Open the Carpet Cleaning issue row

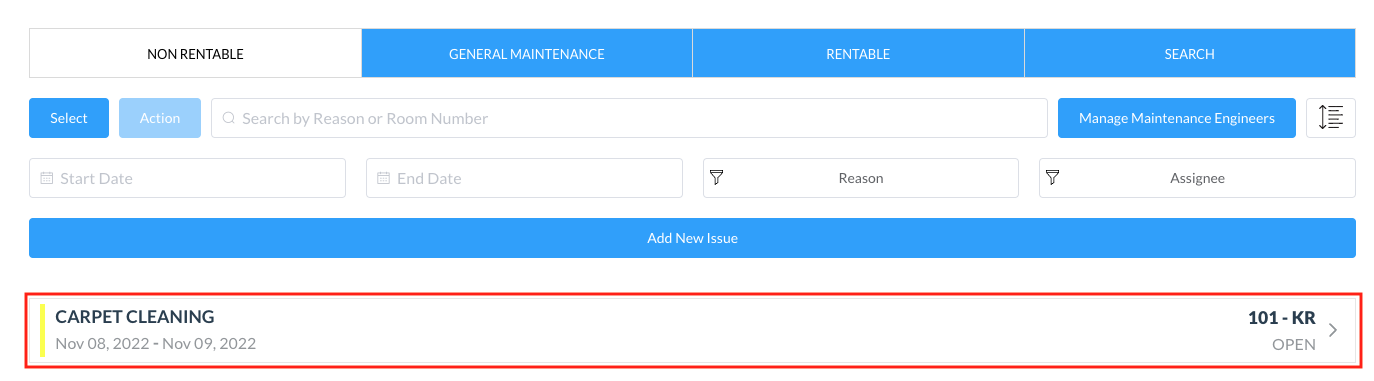[692, 330]
